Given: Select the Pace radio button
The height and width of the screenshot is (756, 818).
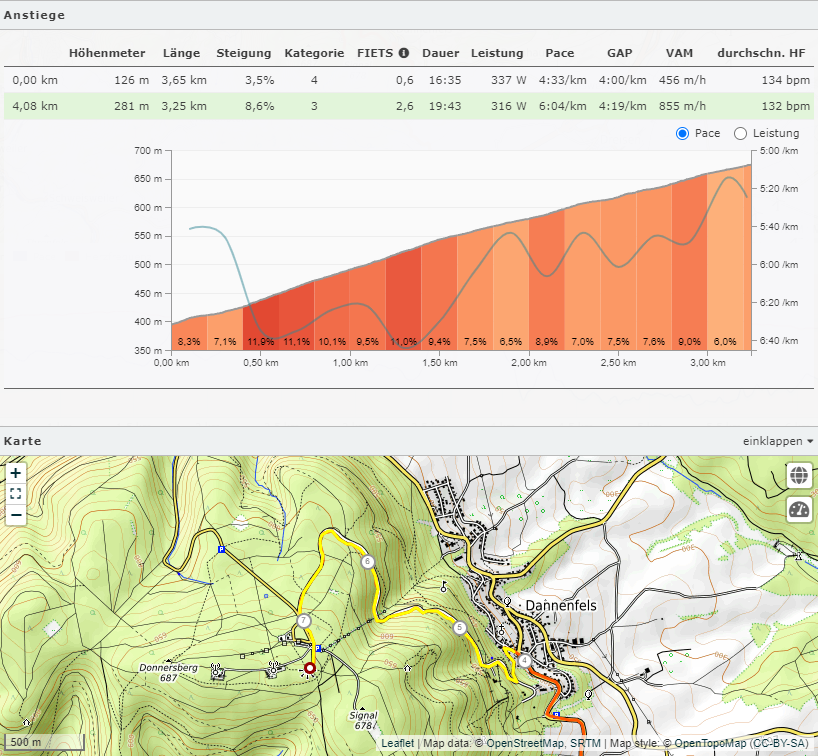Looking at the screenshot, I should pos(683,134).
